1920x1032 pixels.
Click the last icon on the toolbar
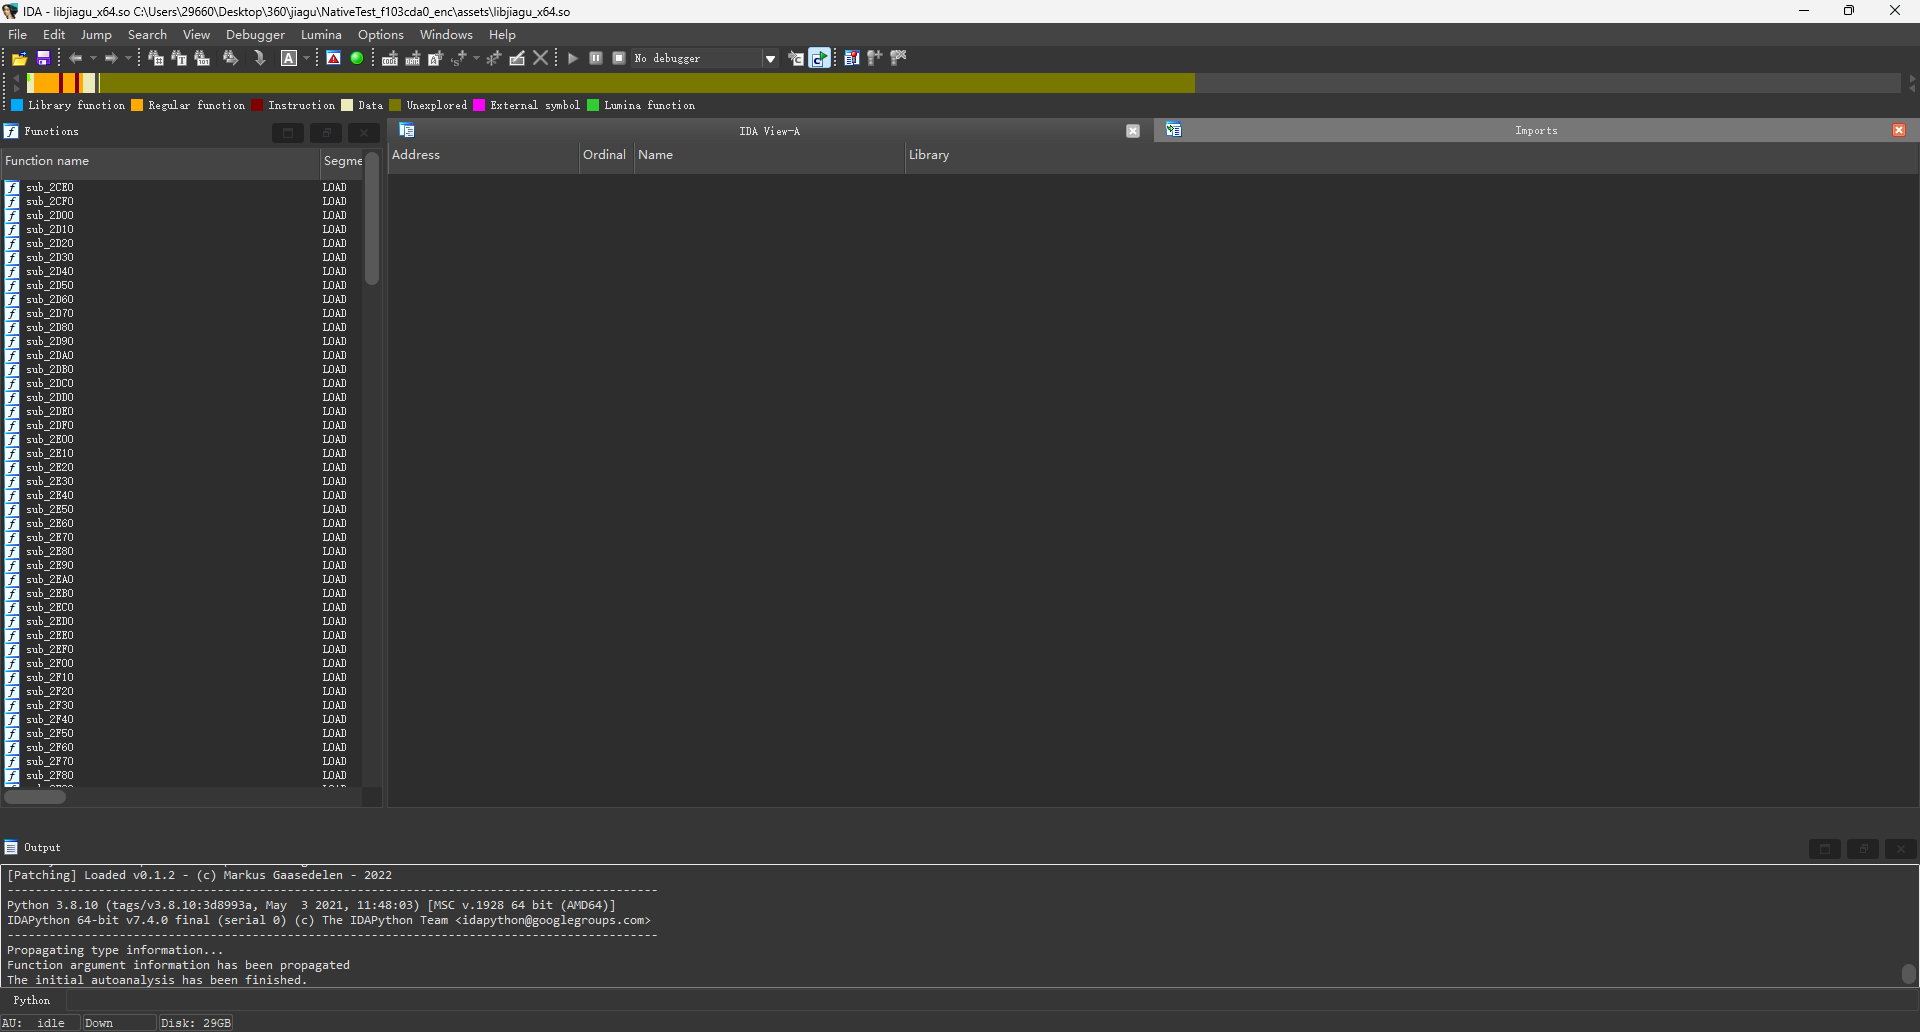coord(898,58)
